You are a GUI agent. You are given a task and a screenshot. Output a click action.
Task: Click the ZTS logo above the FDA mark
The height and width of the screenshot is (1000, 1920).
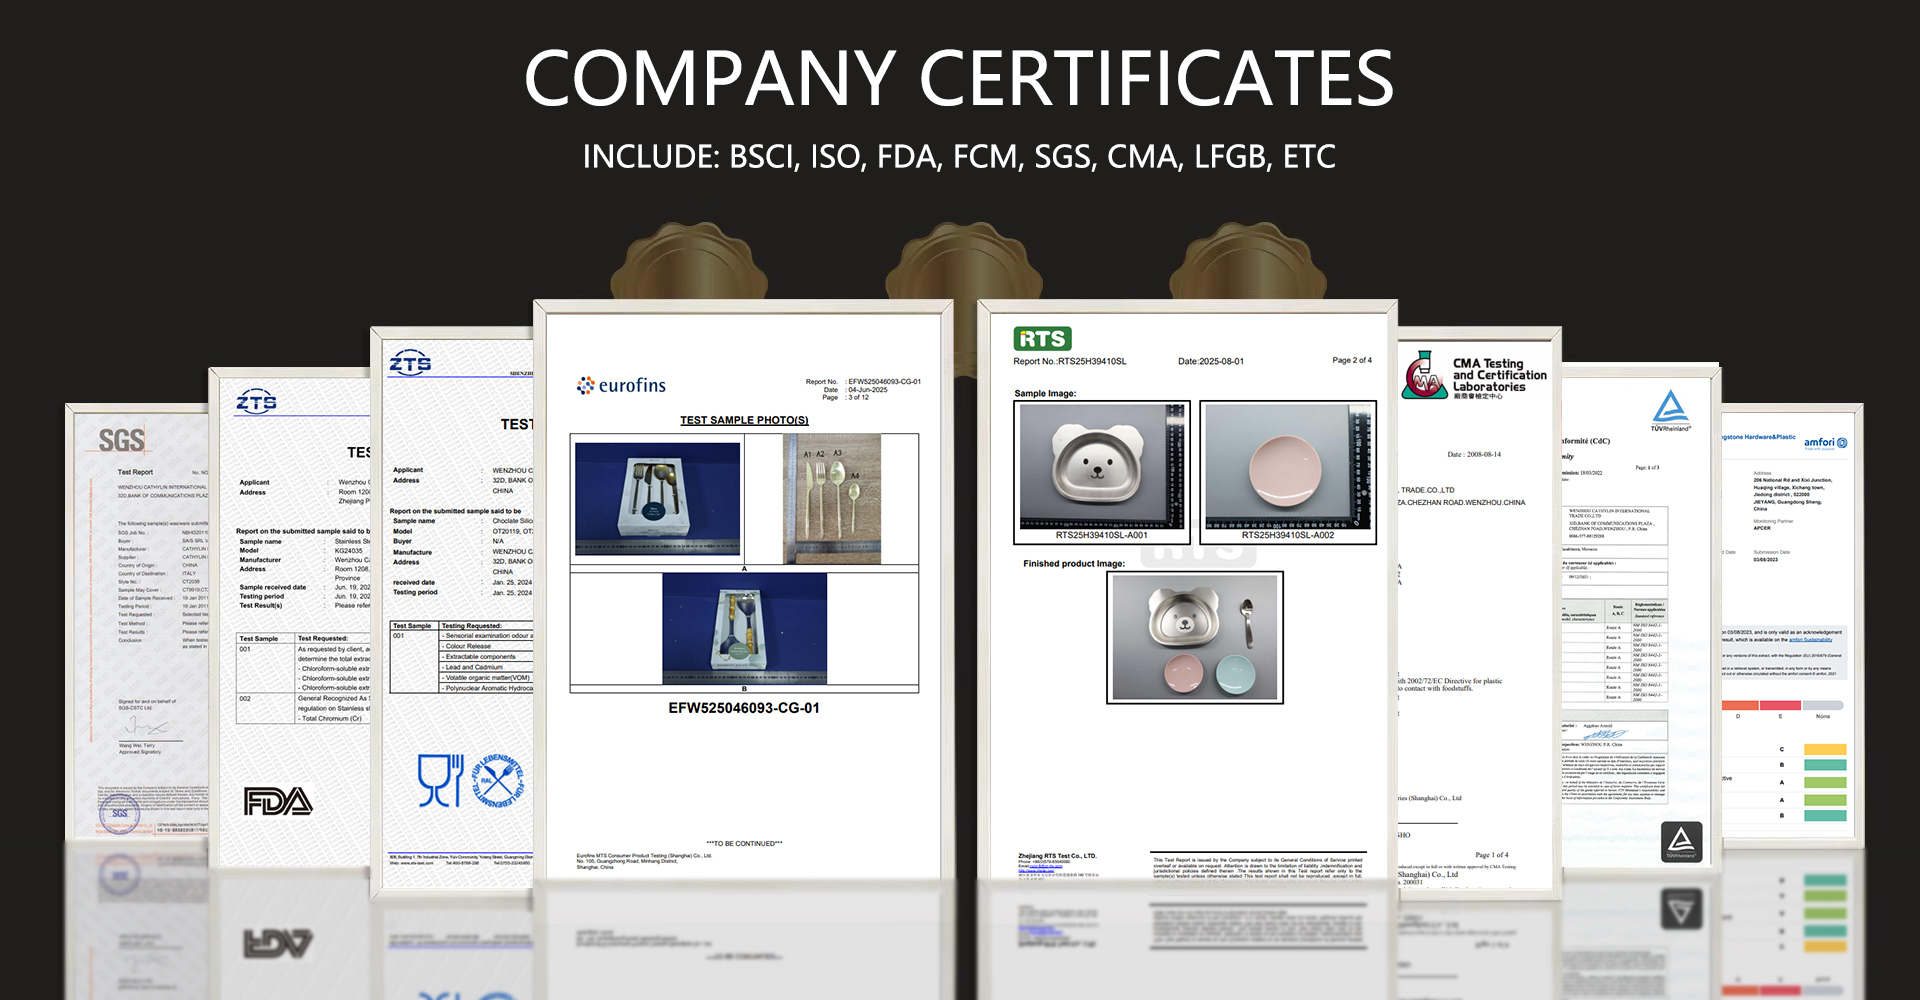[256, 402]
